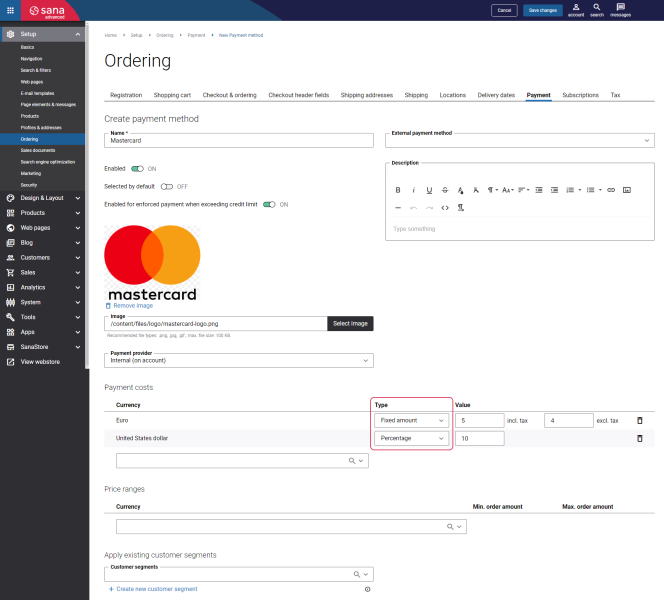Insert image via Description toolbar icon
664x600 pixels.
[x=626, y=189]
